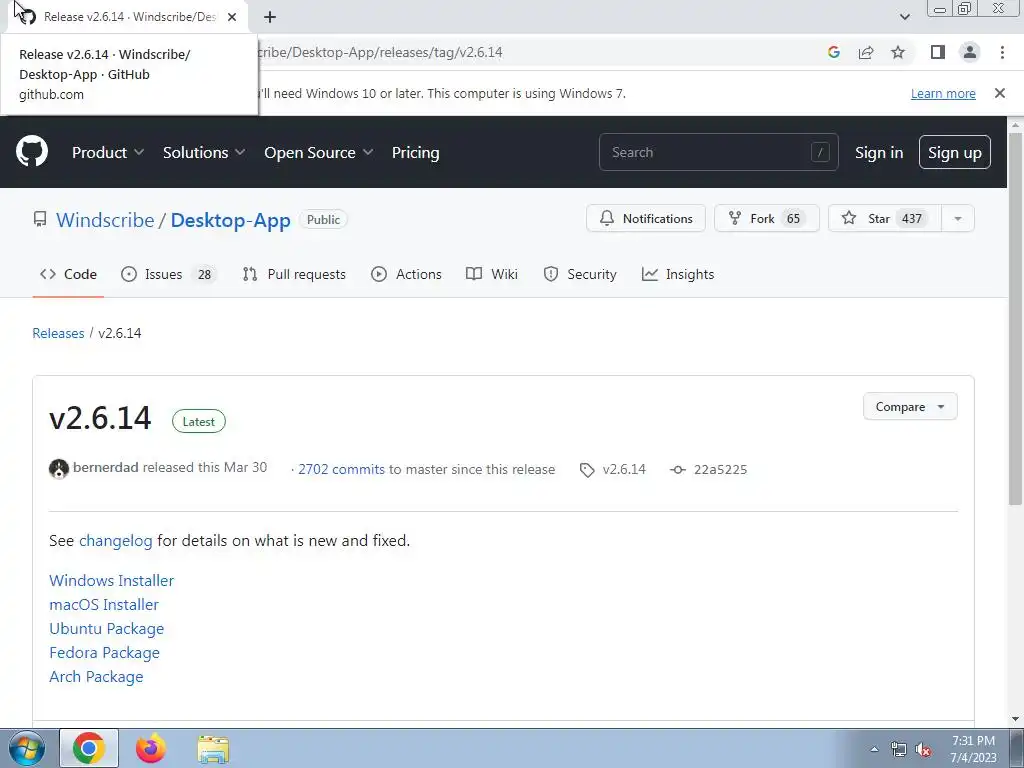Launch Firefox from the taskbar
This screenshot has width=1024, height=768.
[x=151, y=748]
